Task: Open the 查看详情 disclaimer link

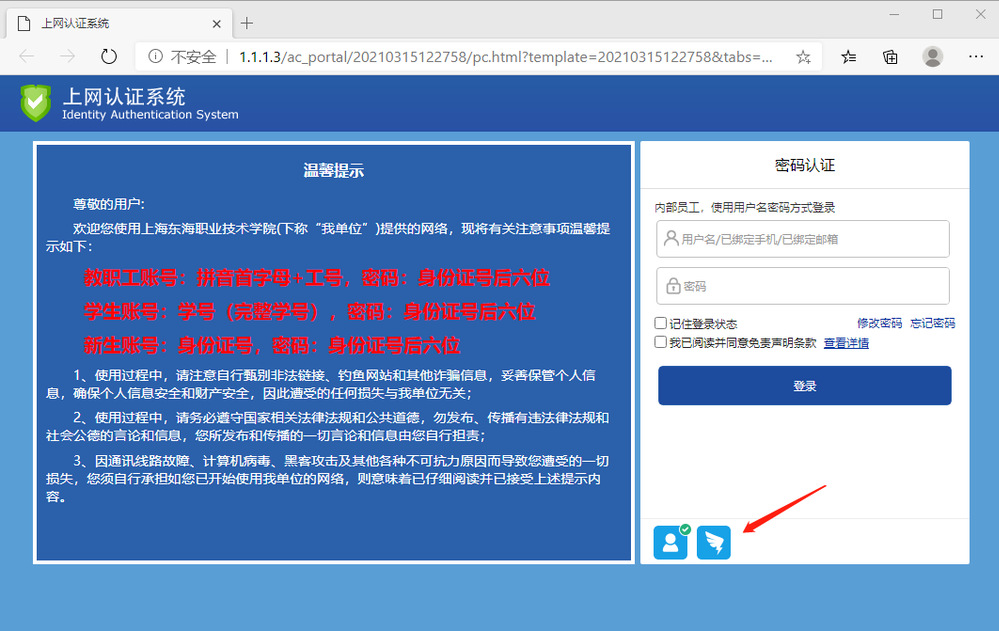Action: (846, 343)
